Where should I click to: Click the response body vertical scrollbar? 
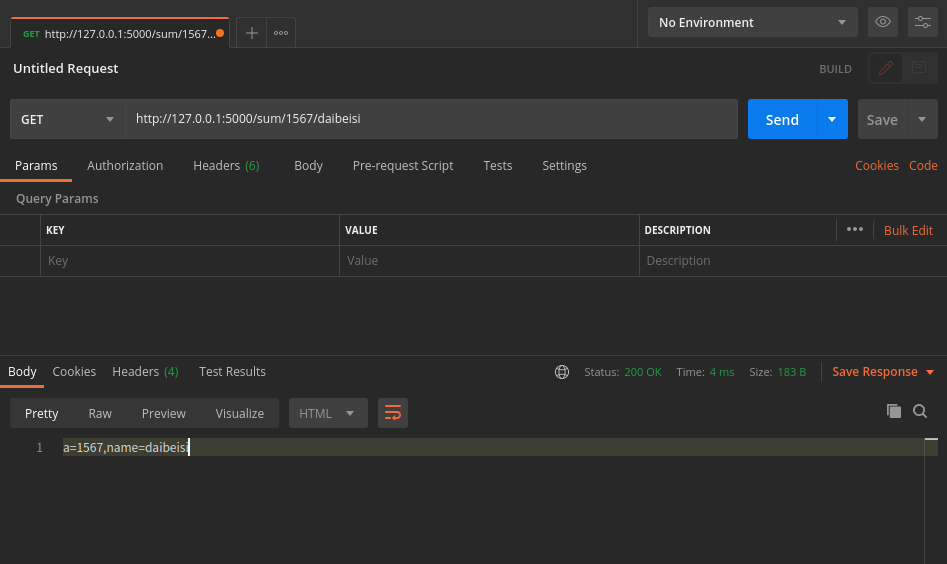point(931,501)
